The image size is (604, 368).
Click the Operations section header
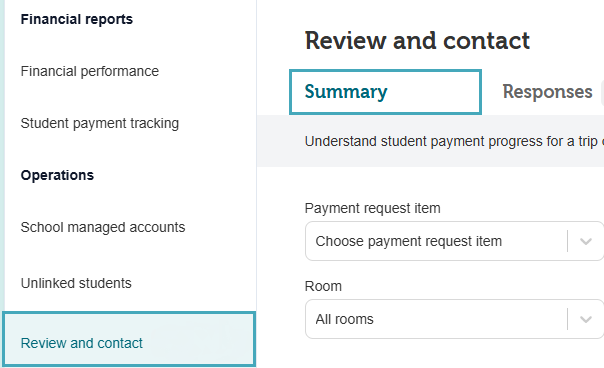coord(57,175)
